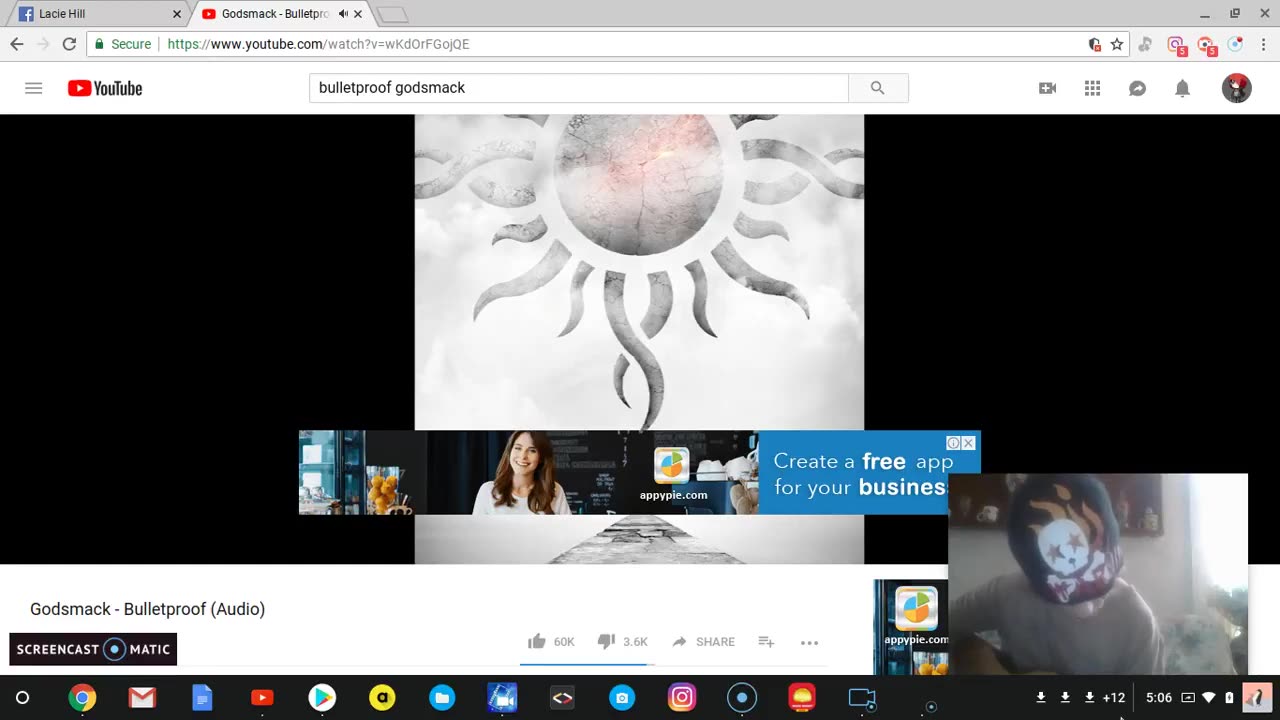Open Screencast-O-Matic recorder shelf icon
Screen dimensions: 1280x720
point(742,698)
